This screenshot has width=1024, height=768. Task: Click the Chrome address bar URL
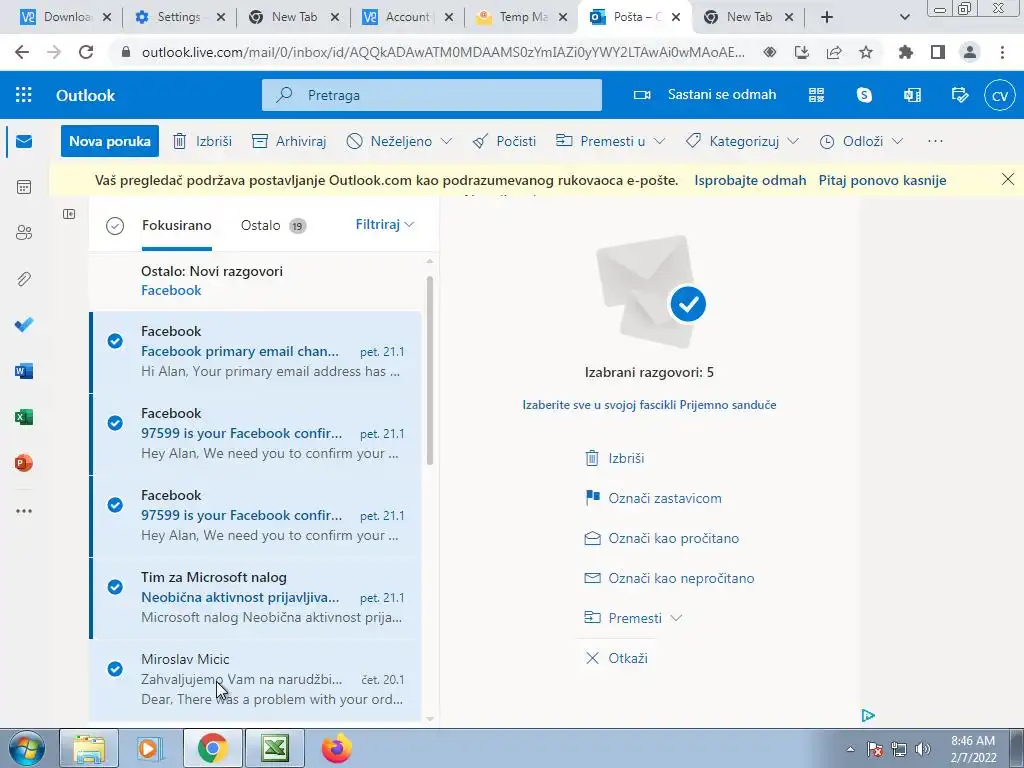(443, 52)
